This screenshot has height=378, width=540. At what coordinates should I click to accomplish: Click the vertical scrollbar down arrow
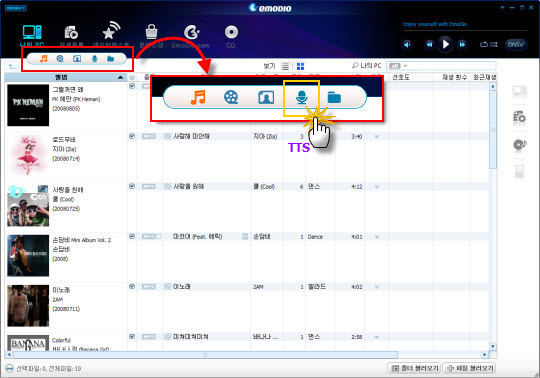[493, 346]
